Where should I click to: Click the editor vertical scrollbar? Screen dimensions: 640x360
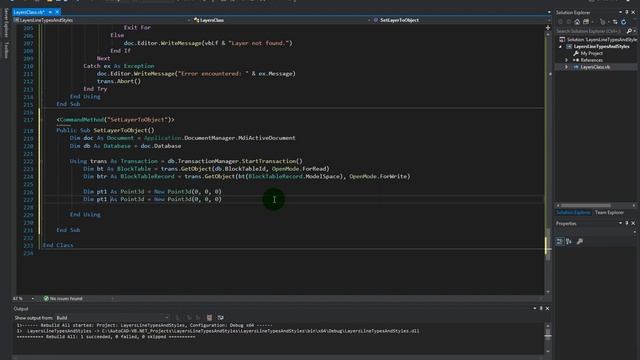[x=548, y=162]
